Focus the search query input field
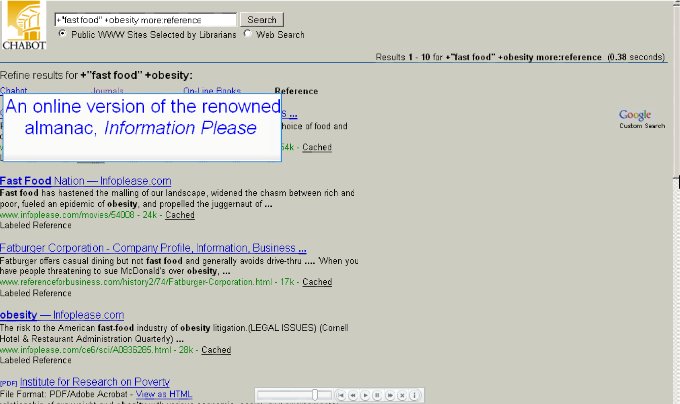The width and height of the screenshot is (680, 404). (x=146, y=20)
